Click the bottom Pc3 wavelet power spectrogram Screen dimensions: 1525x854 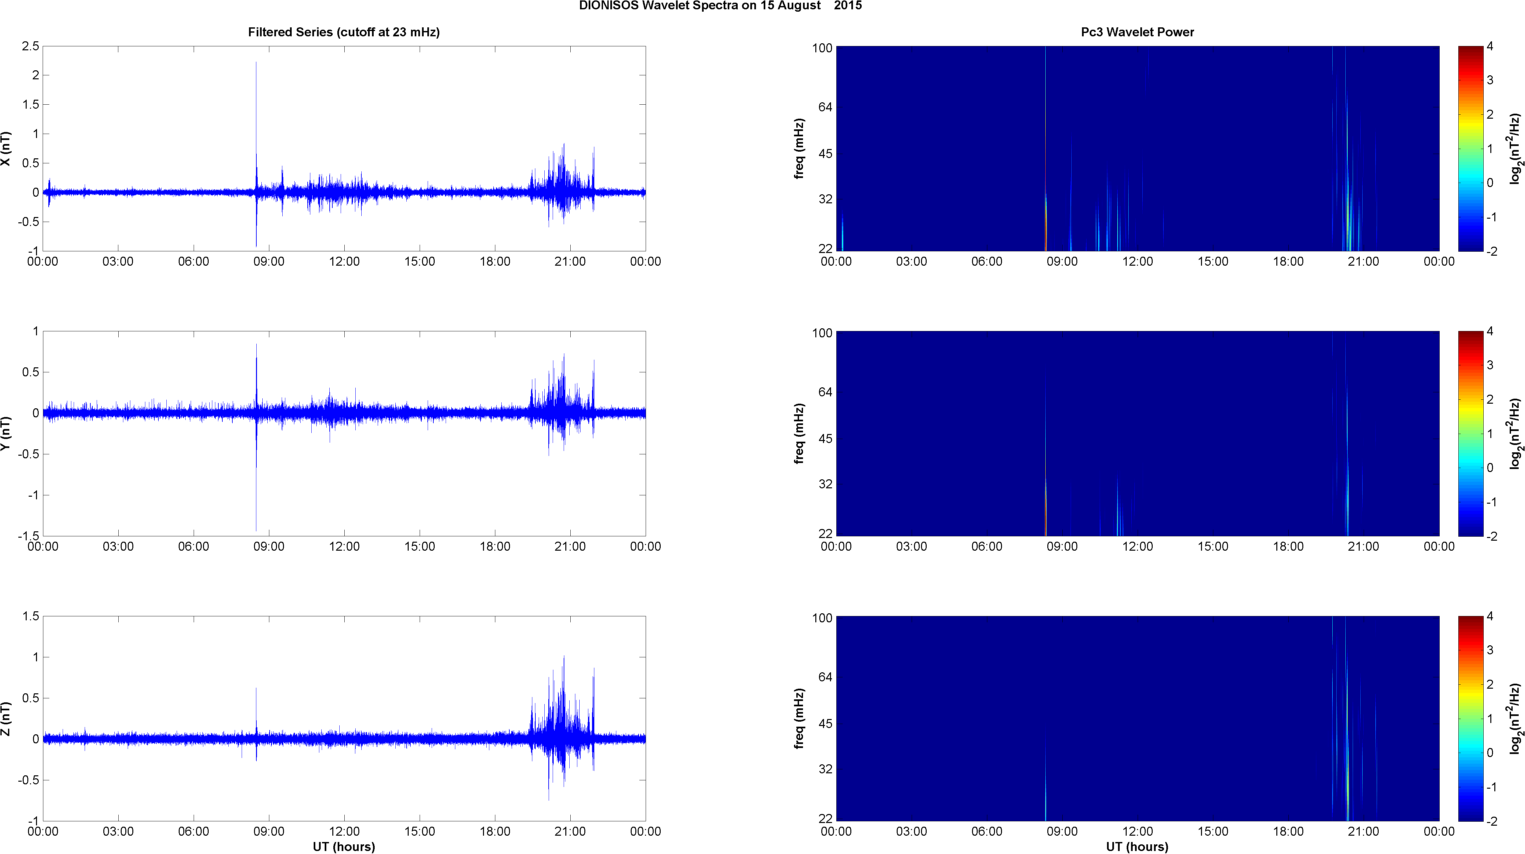[1137, 718]
